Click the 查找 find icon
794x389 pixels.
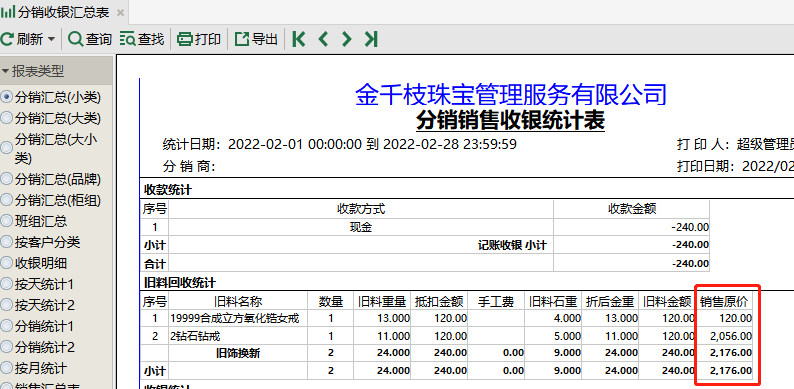[128, 39]
